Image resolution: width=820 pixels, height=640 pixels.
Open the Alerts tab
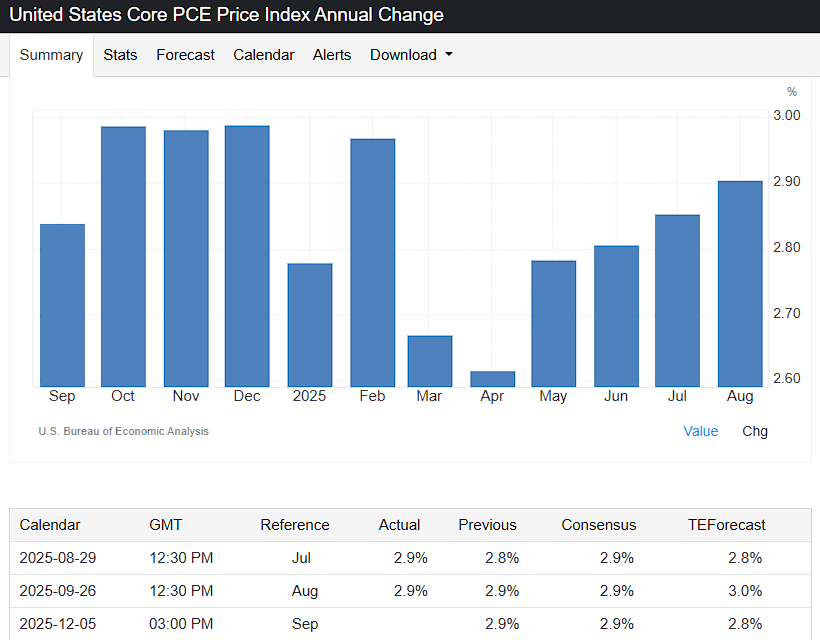coord(331,55)
